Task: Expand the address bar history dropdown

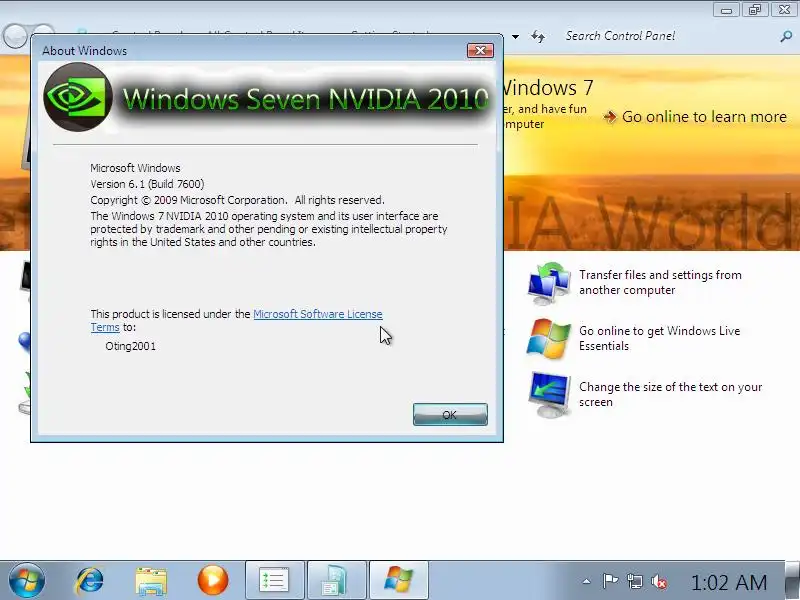Action: (515, 37)
